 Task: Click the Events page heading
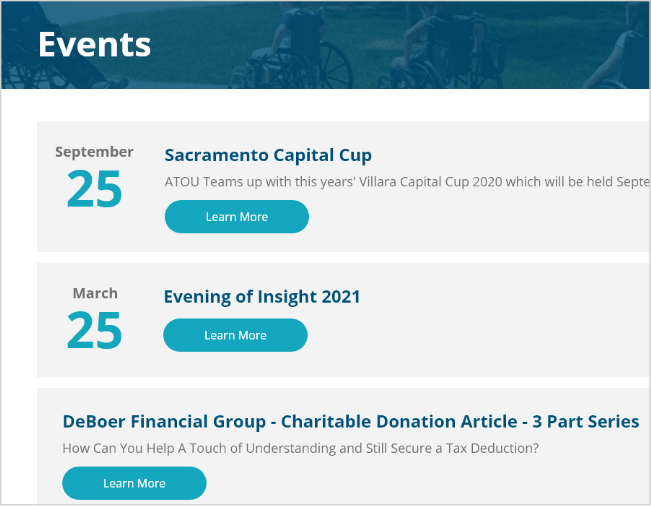(x=95, y=45)
